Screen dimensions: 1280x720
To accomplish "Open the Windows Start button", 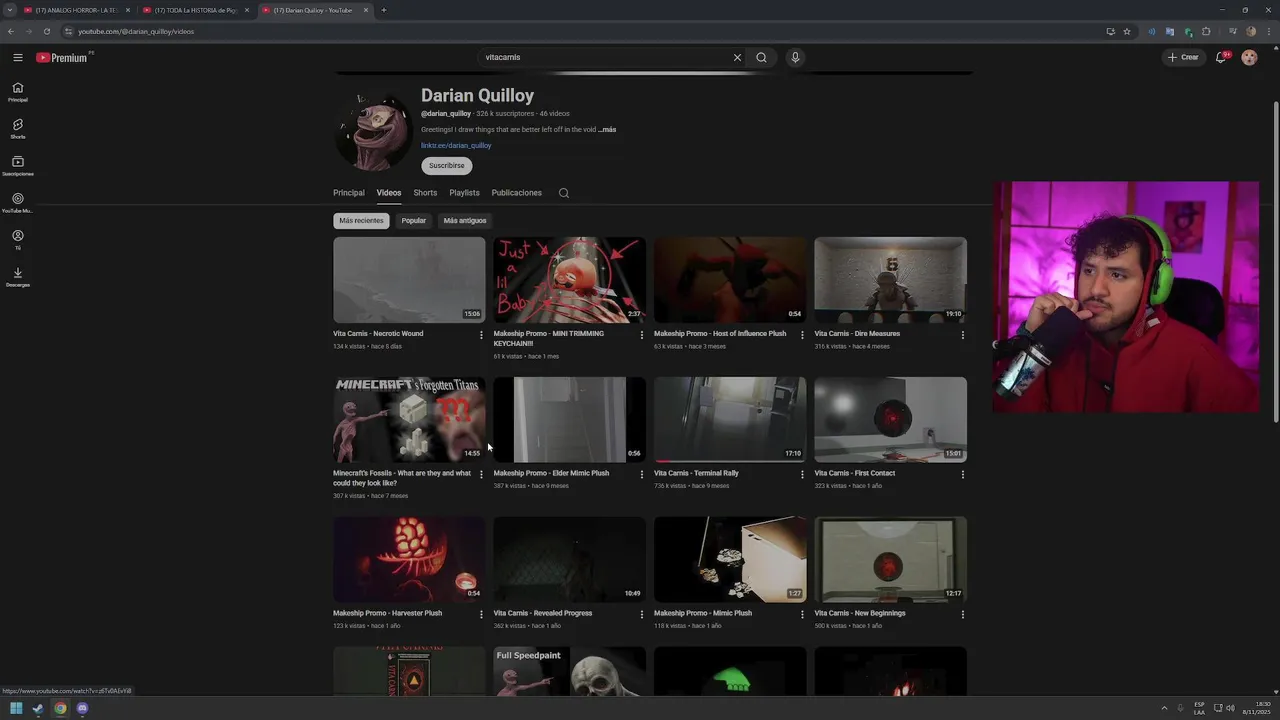I will point(16,708).
